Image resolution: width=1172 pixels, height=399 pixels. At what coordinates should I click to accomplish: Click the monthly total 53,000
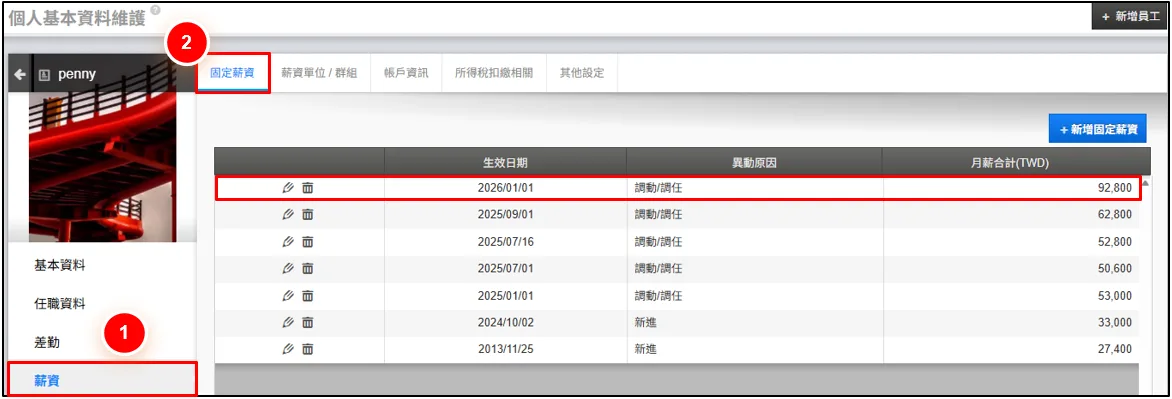pyautogui.click(x=1114, y=295)
